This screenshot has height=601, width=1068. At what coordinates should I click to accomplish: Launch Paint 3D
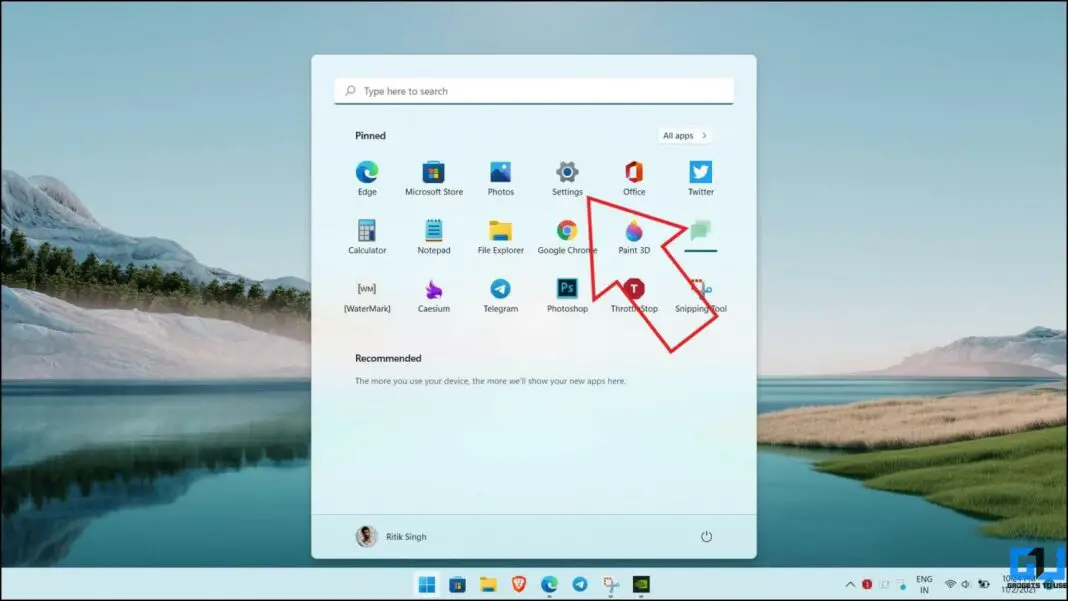click(x=634, y=234)
